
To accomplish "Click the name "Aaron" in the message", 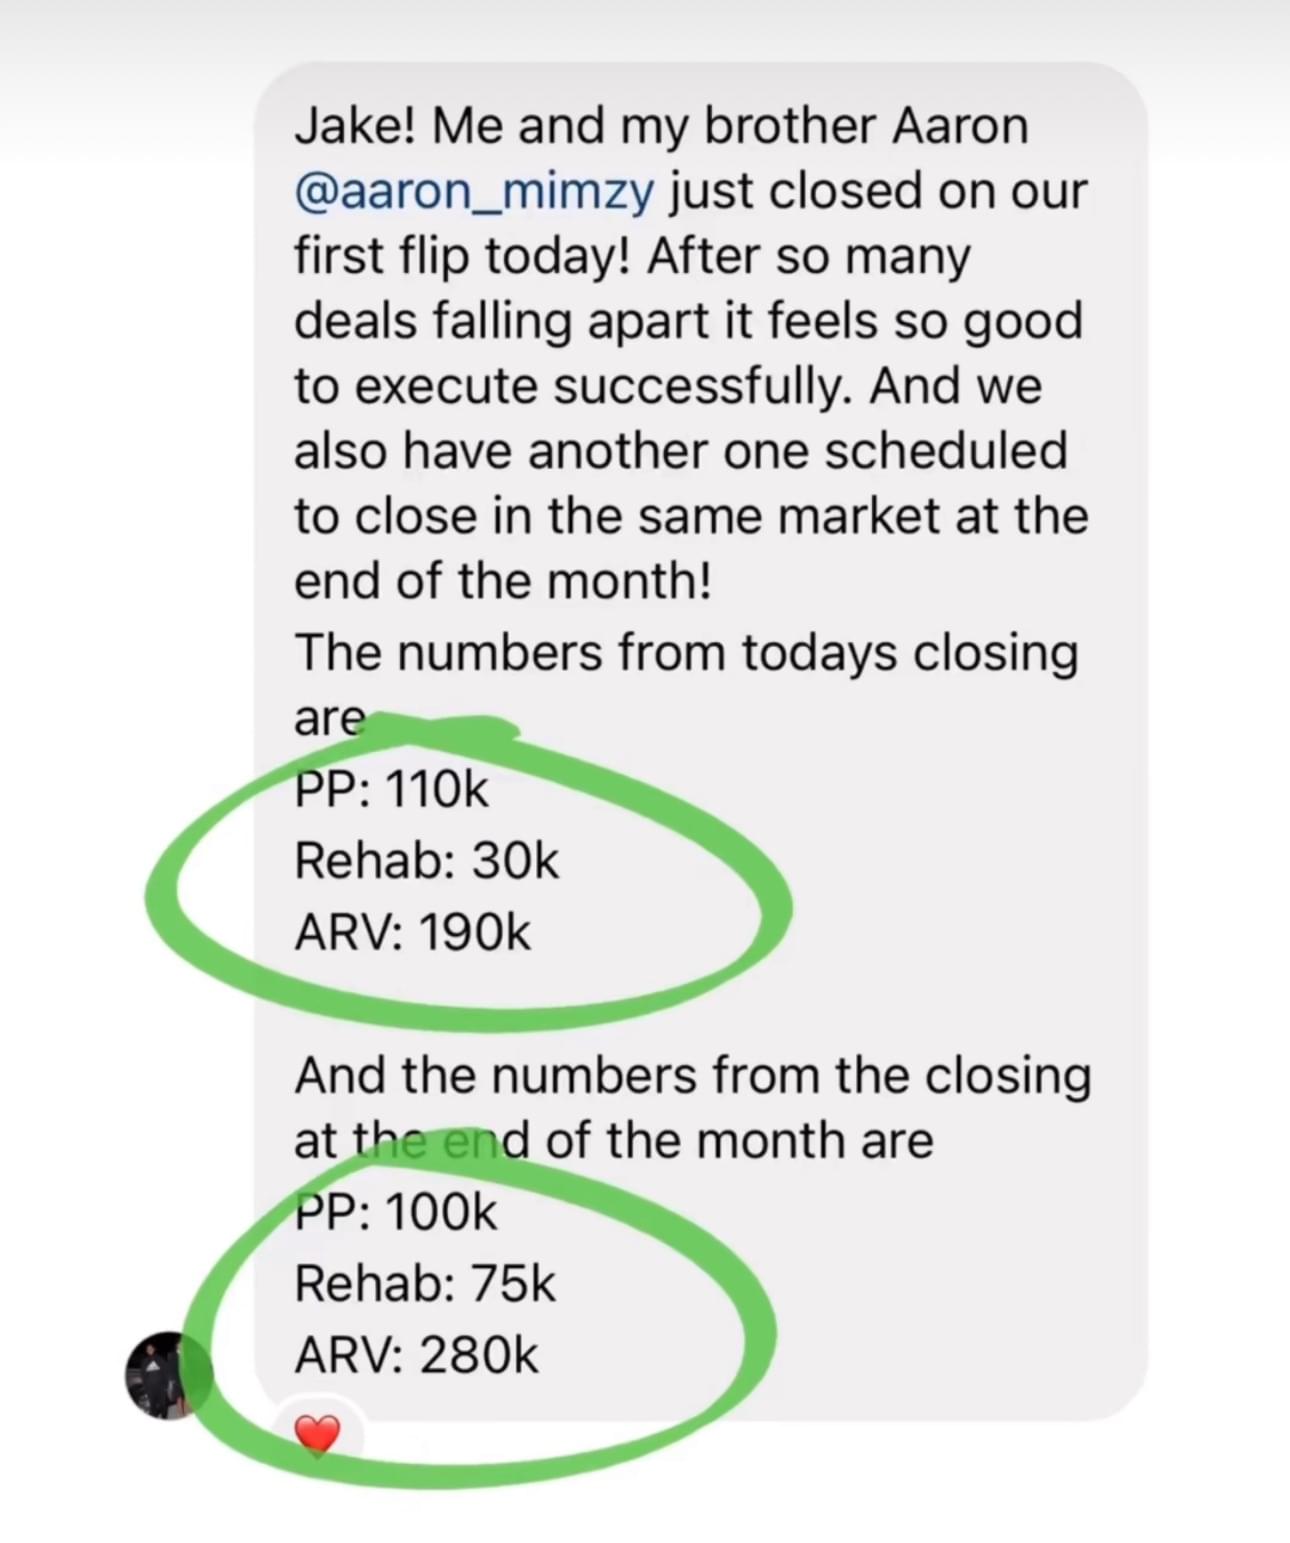I will (959, 126).
